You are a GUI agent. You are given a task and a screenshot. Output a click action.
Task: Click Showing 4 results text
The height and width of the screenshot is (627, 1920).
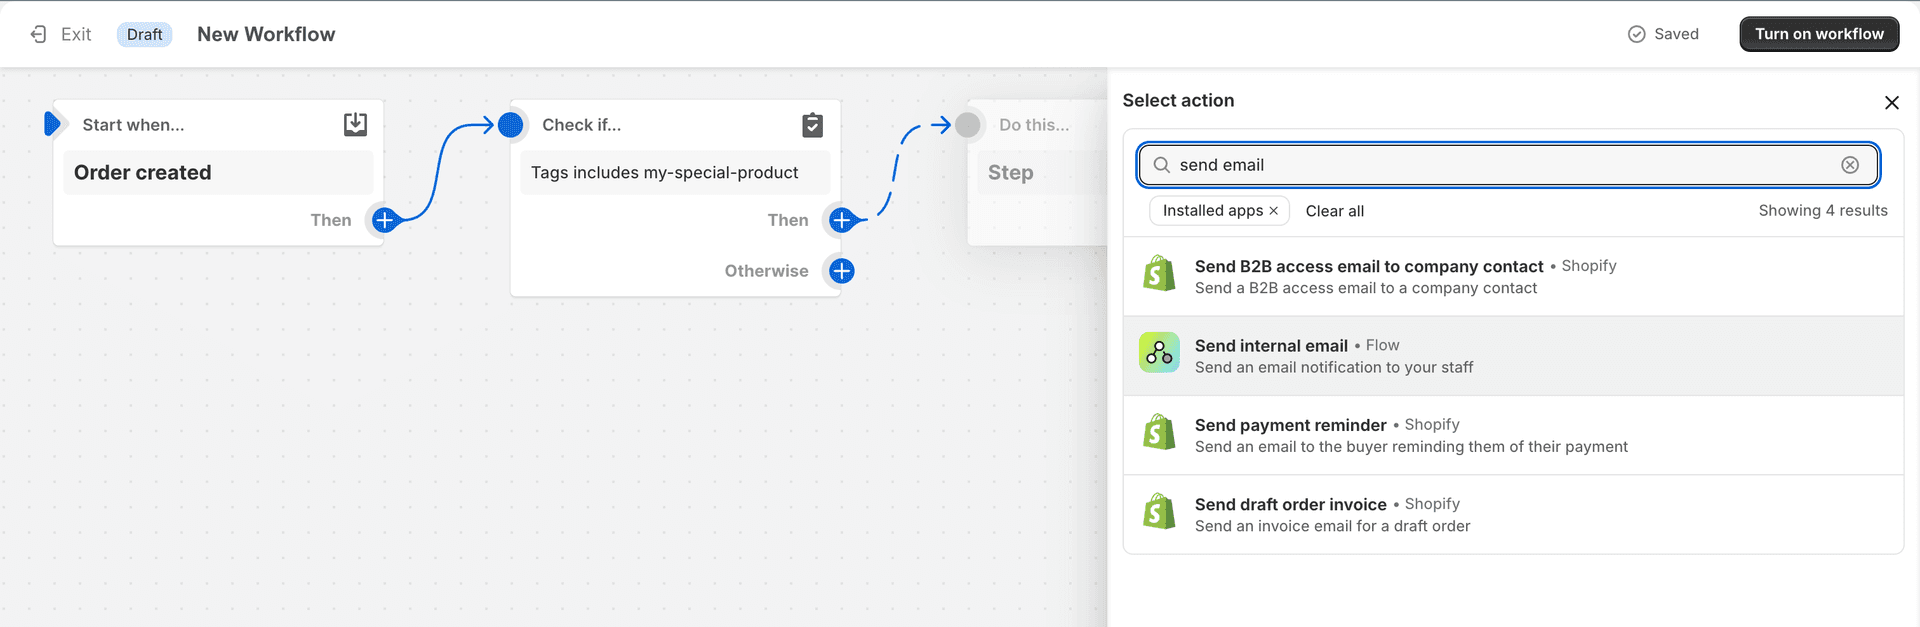pyautogui.click(x=1823, y=210)
